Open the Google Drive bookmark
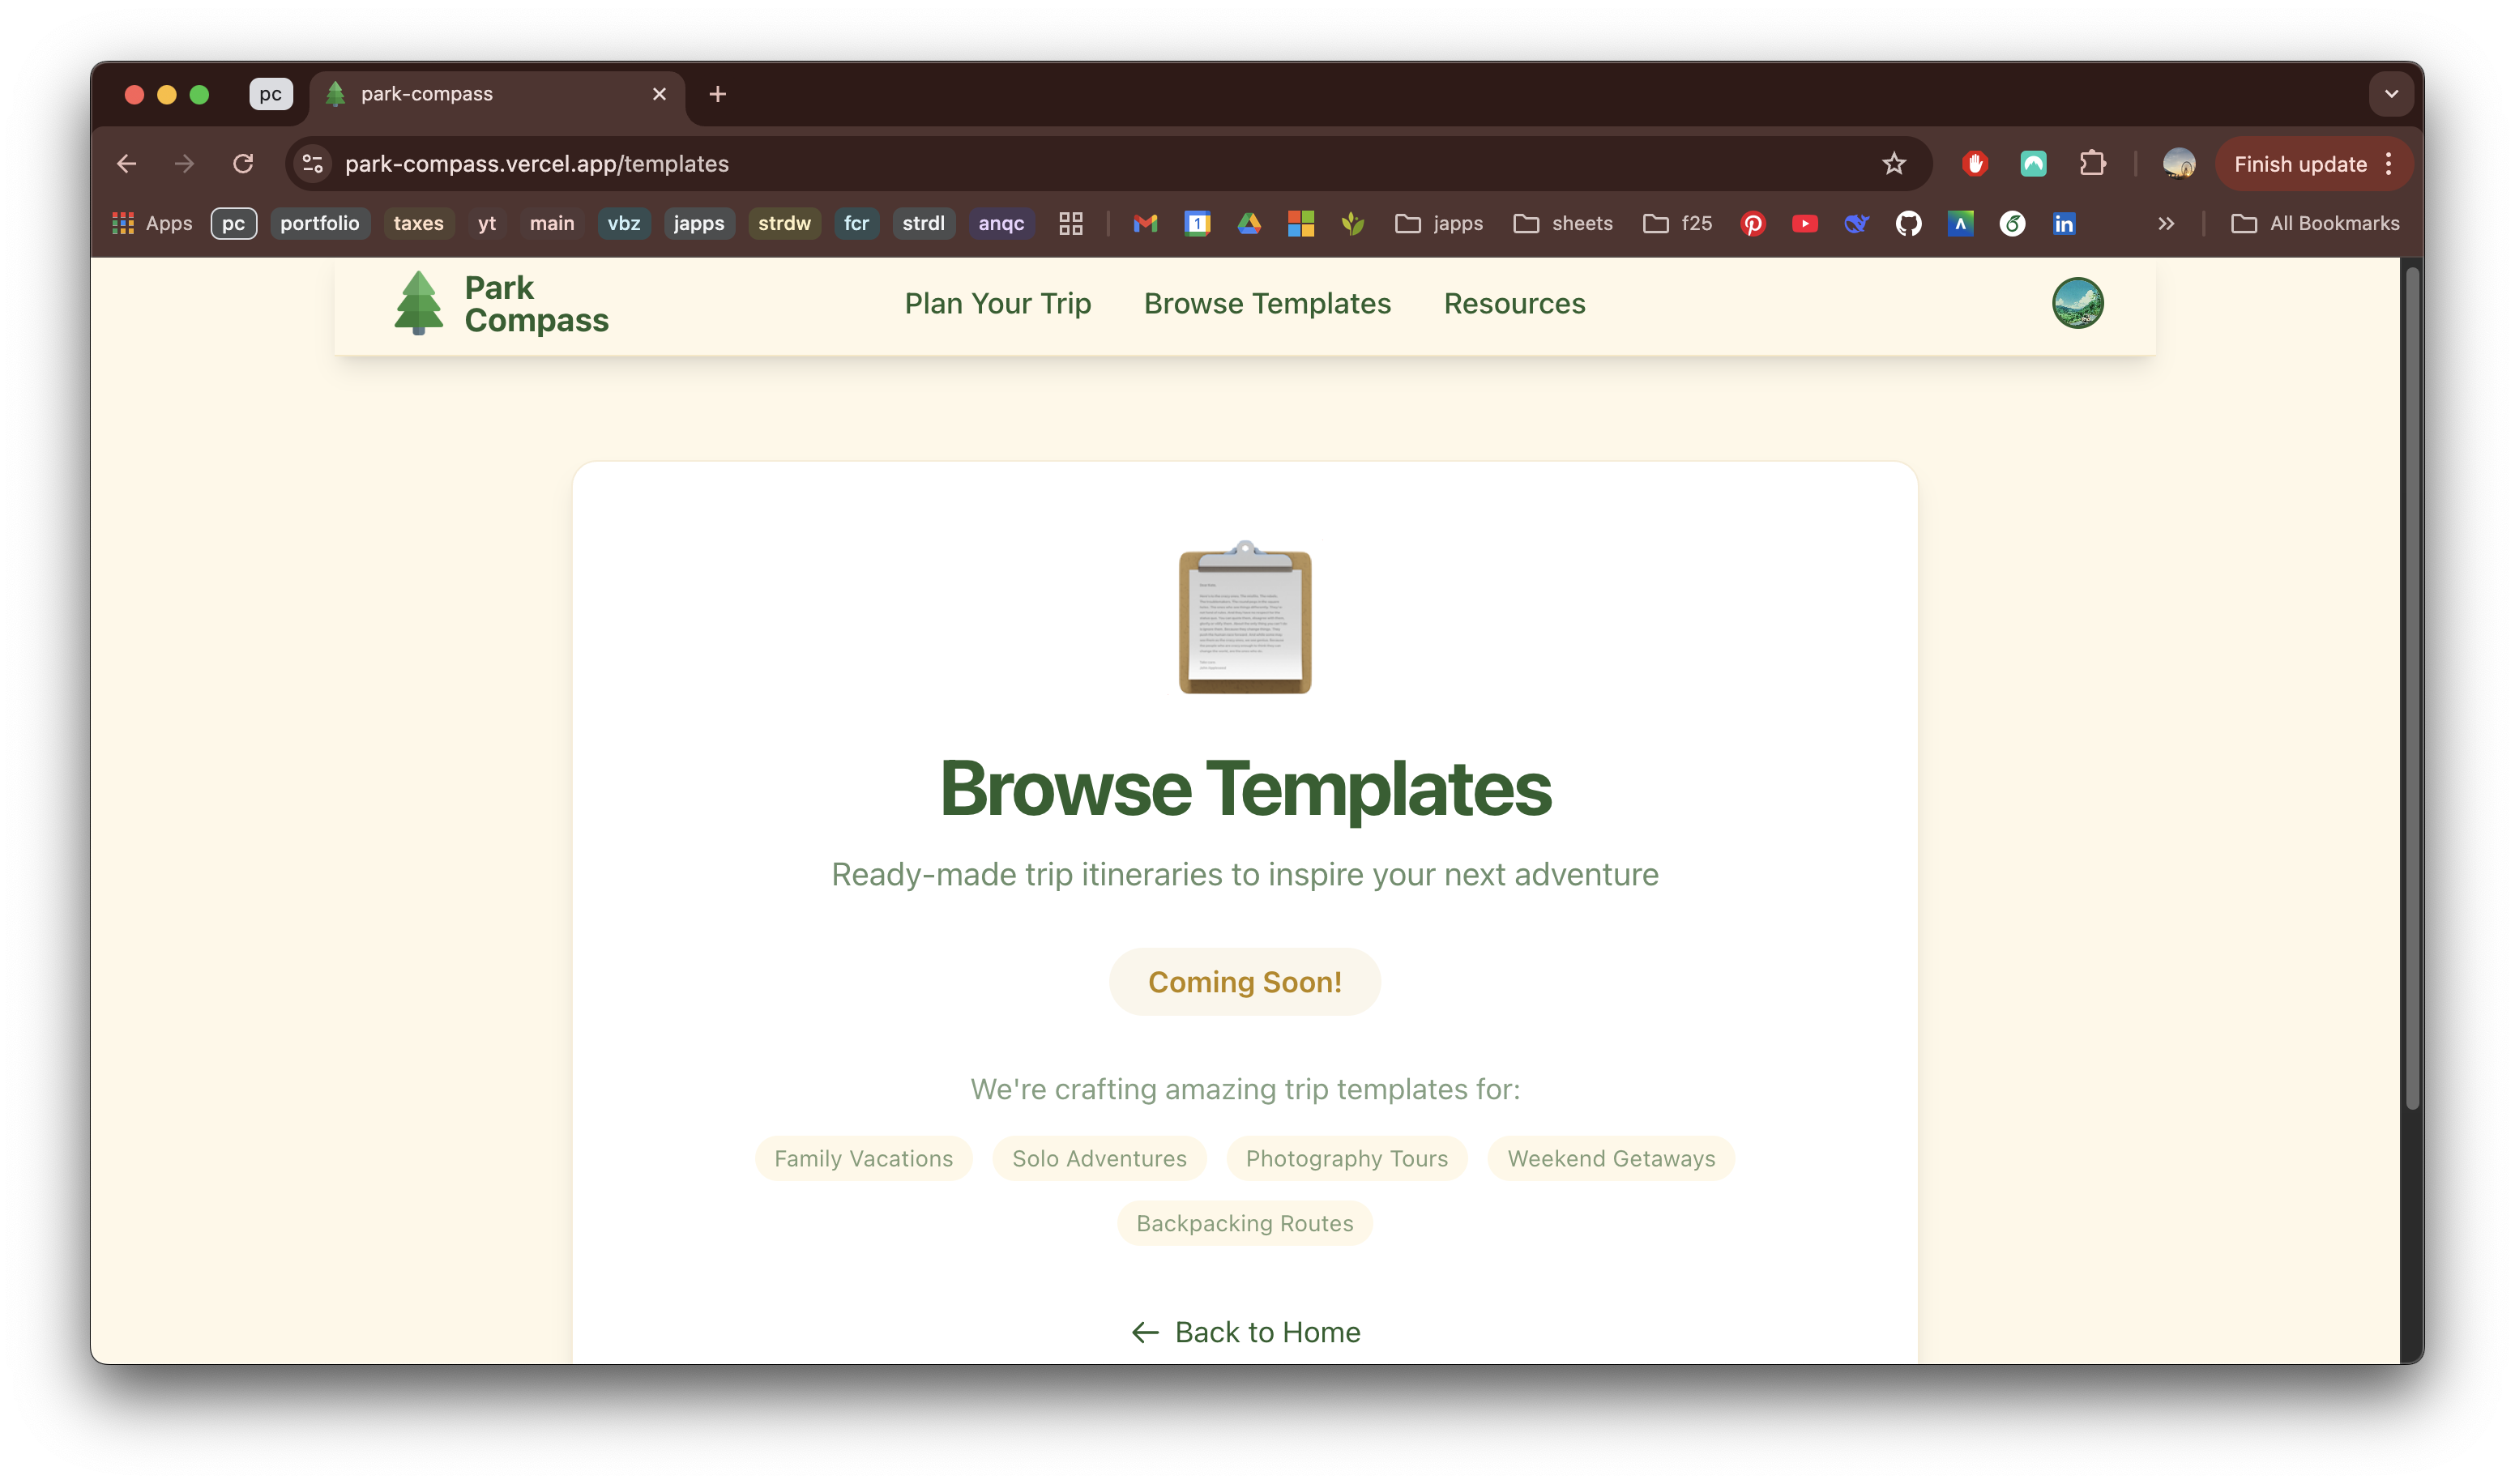This screenshot has width=2515, height=1484. point(1249,223)
